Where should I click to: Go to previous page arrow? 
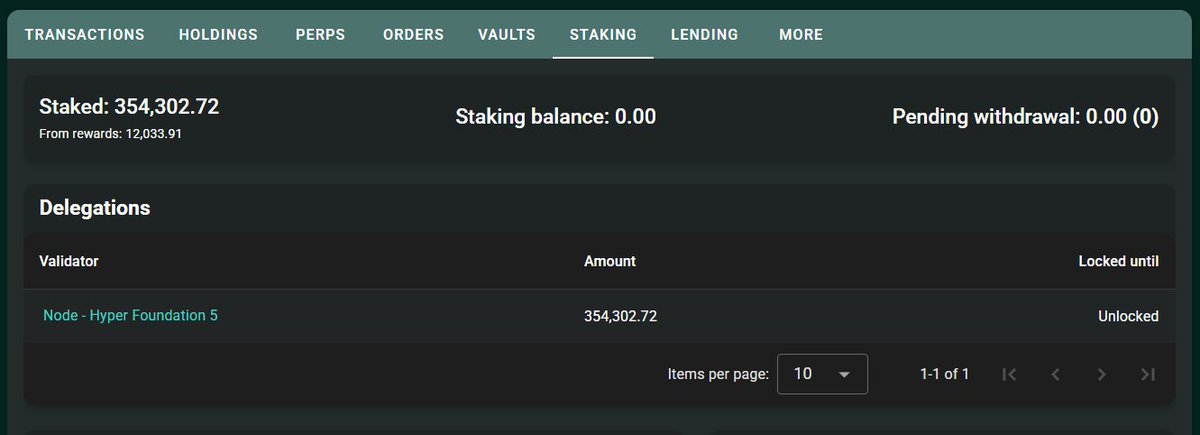1055,374
